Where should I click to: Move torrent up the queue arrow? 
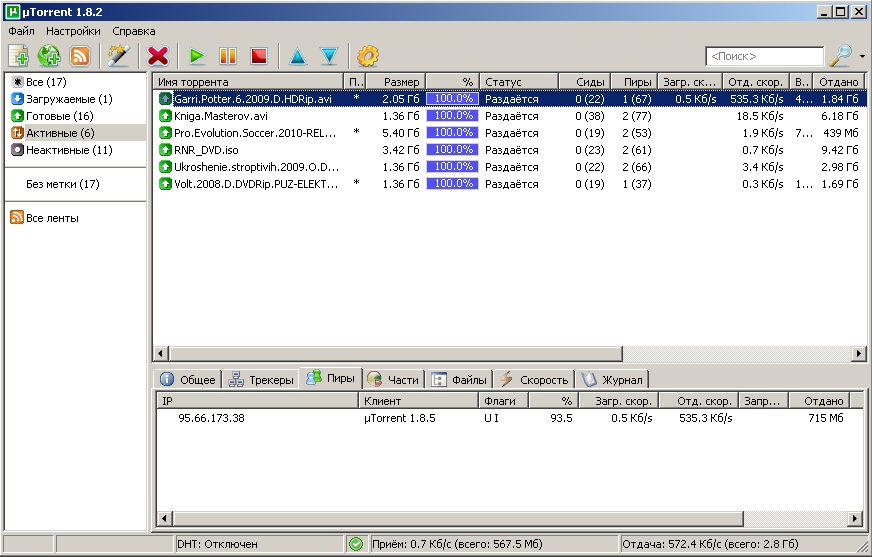(x=298, y=56)
